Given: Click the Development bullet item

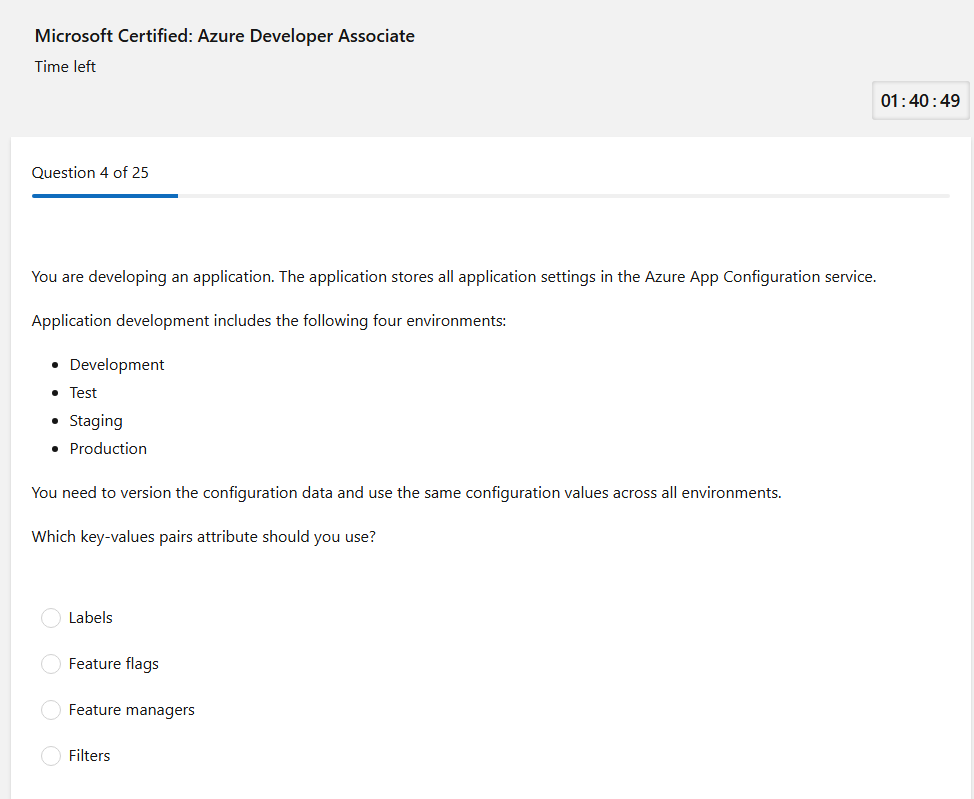Looking at the screenshot, I should pos(117,365).
